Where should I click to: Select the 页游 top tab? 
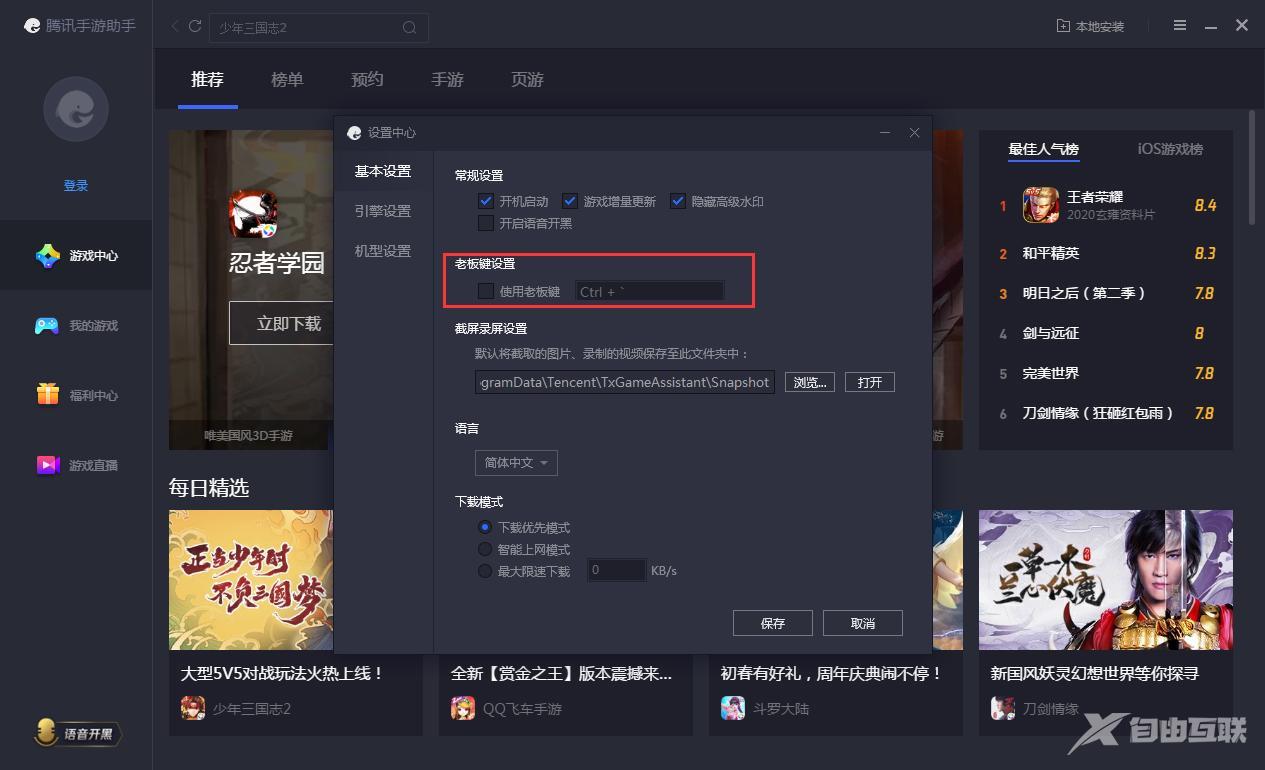tap(528, 80)
